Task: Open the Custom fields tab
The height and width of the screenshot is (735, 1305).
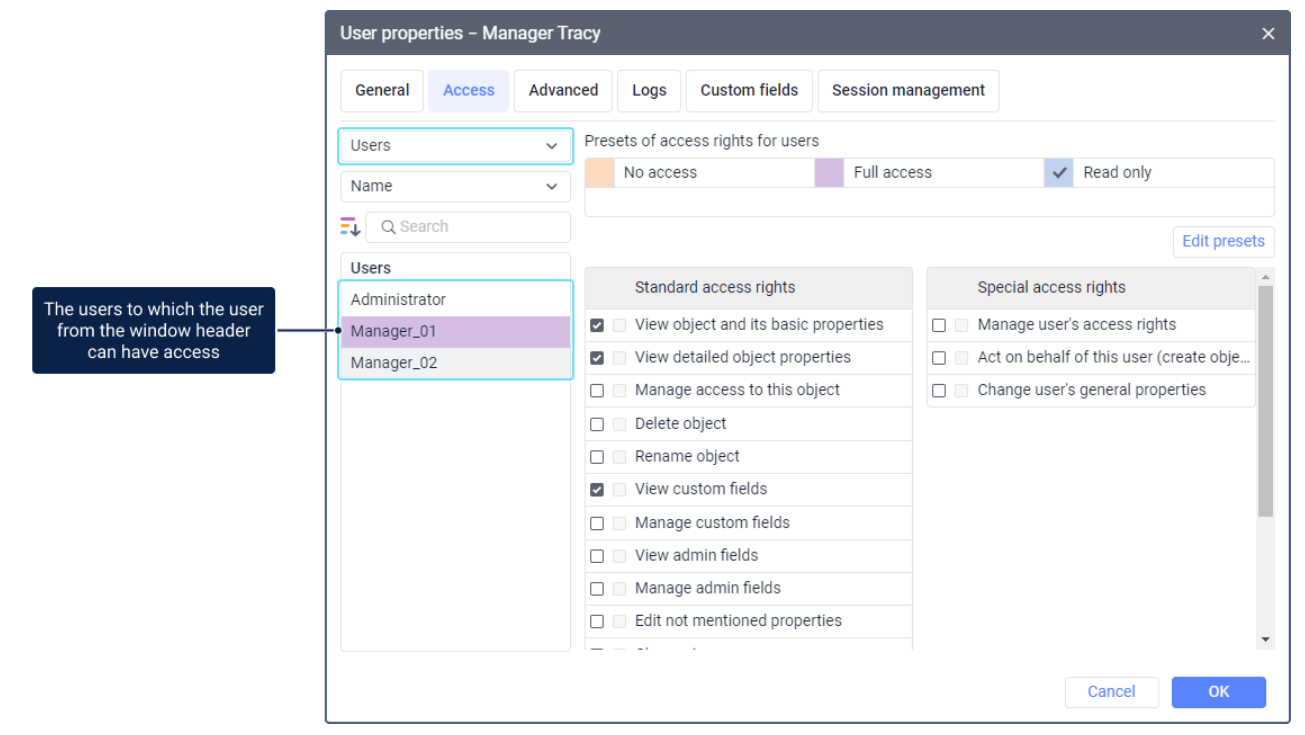Action: pyautogui.click(x=749, y=90)
